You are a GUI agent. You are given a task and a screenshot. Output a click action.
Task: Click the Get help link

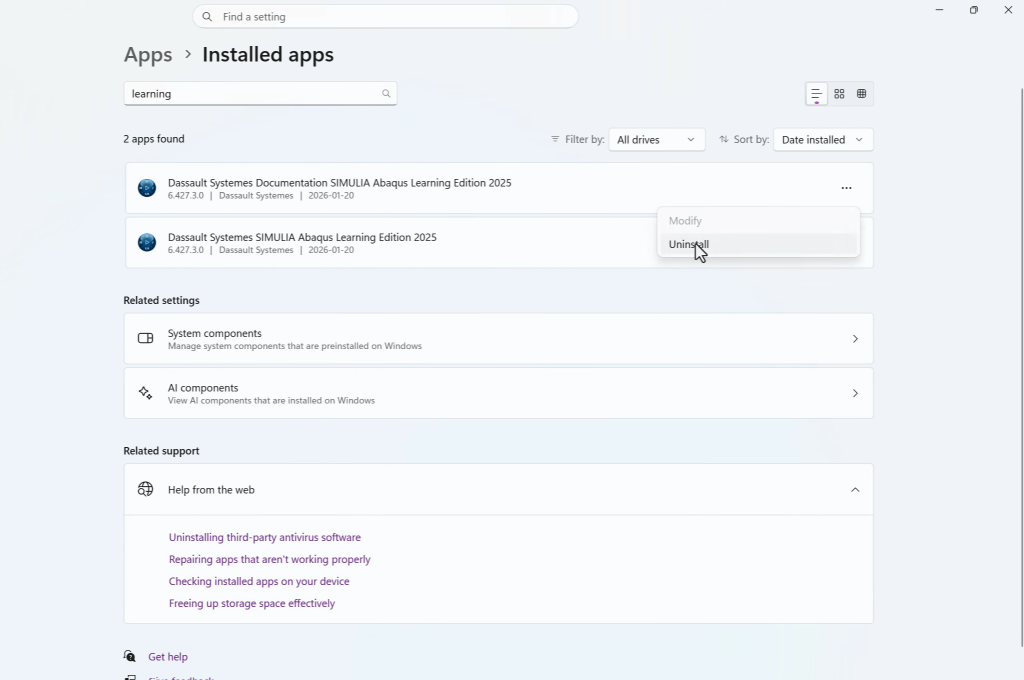[168, 656]
